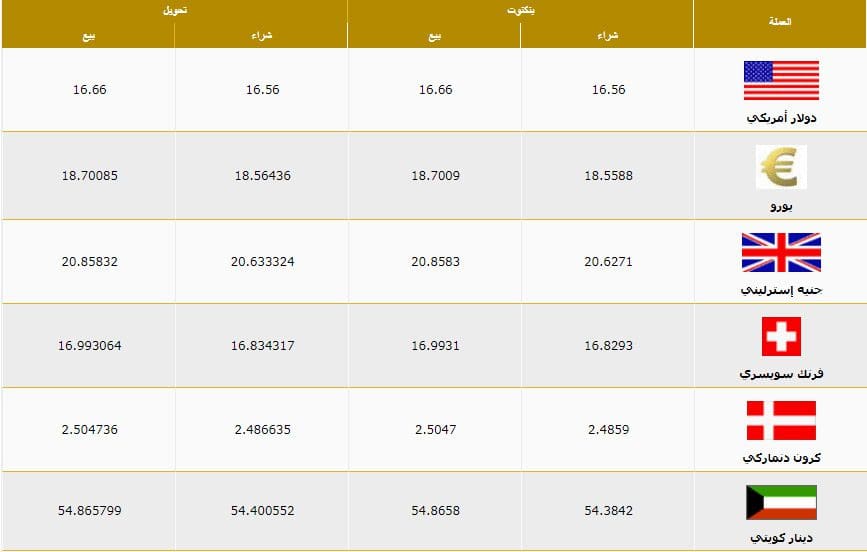The height and width of the screenshot is (552, 867).
Task: Select the جنيه إسترليني currency label
Action: pyautogui.click(x=781, y=290)
